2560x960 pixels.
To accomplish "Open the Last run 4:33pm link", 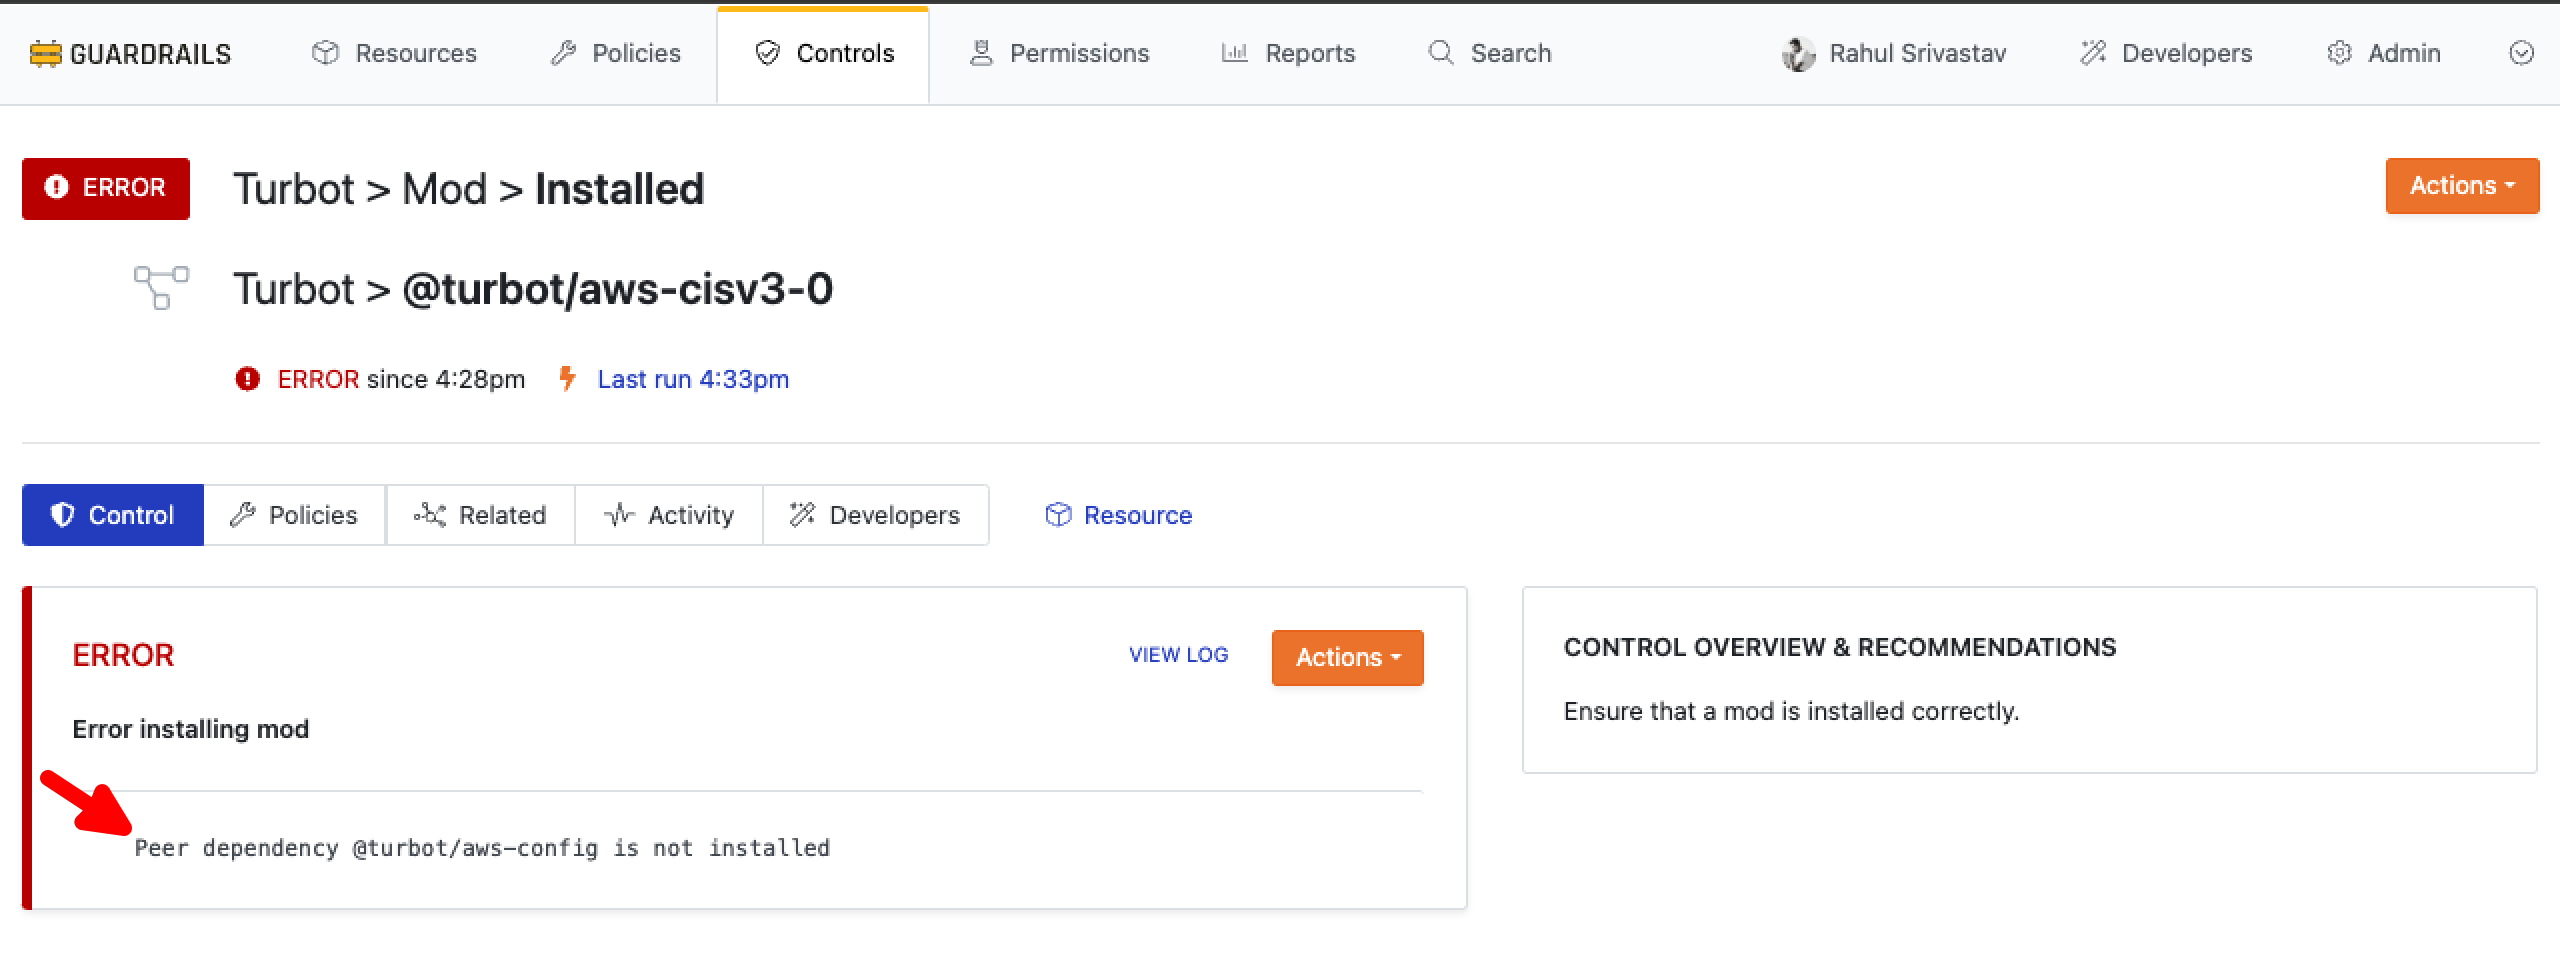I will 692,380.
